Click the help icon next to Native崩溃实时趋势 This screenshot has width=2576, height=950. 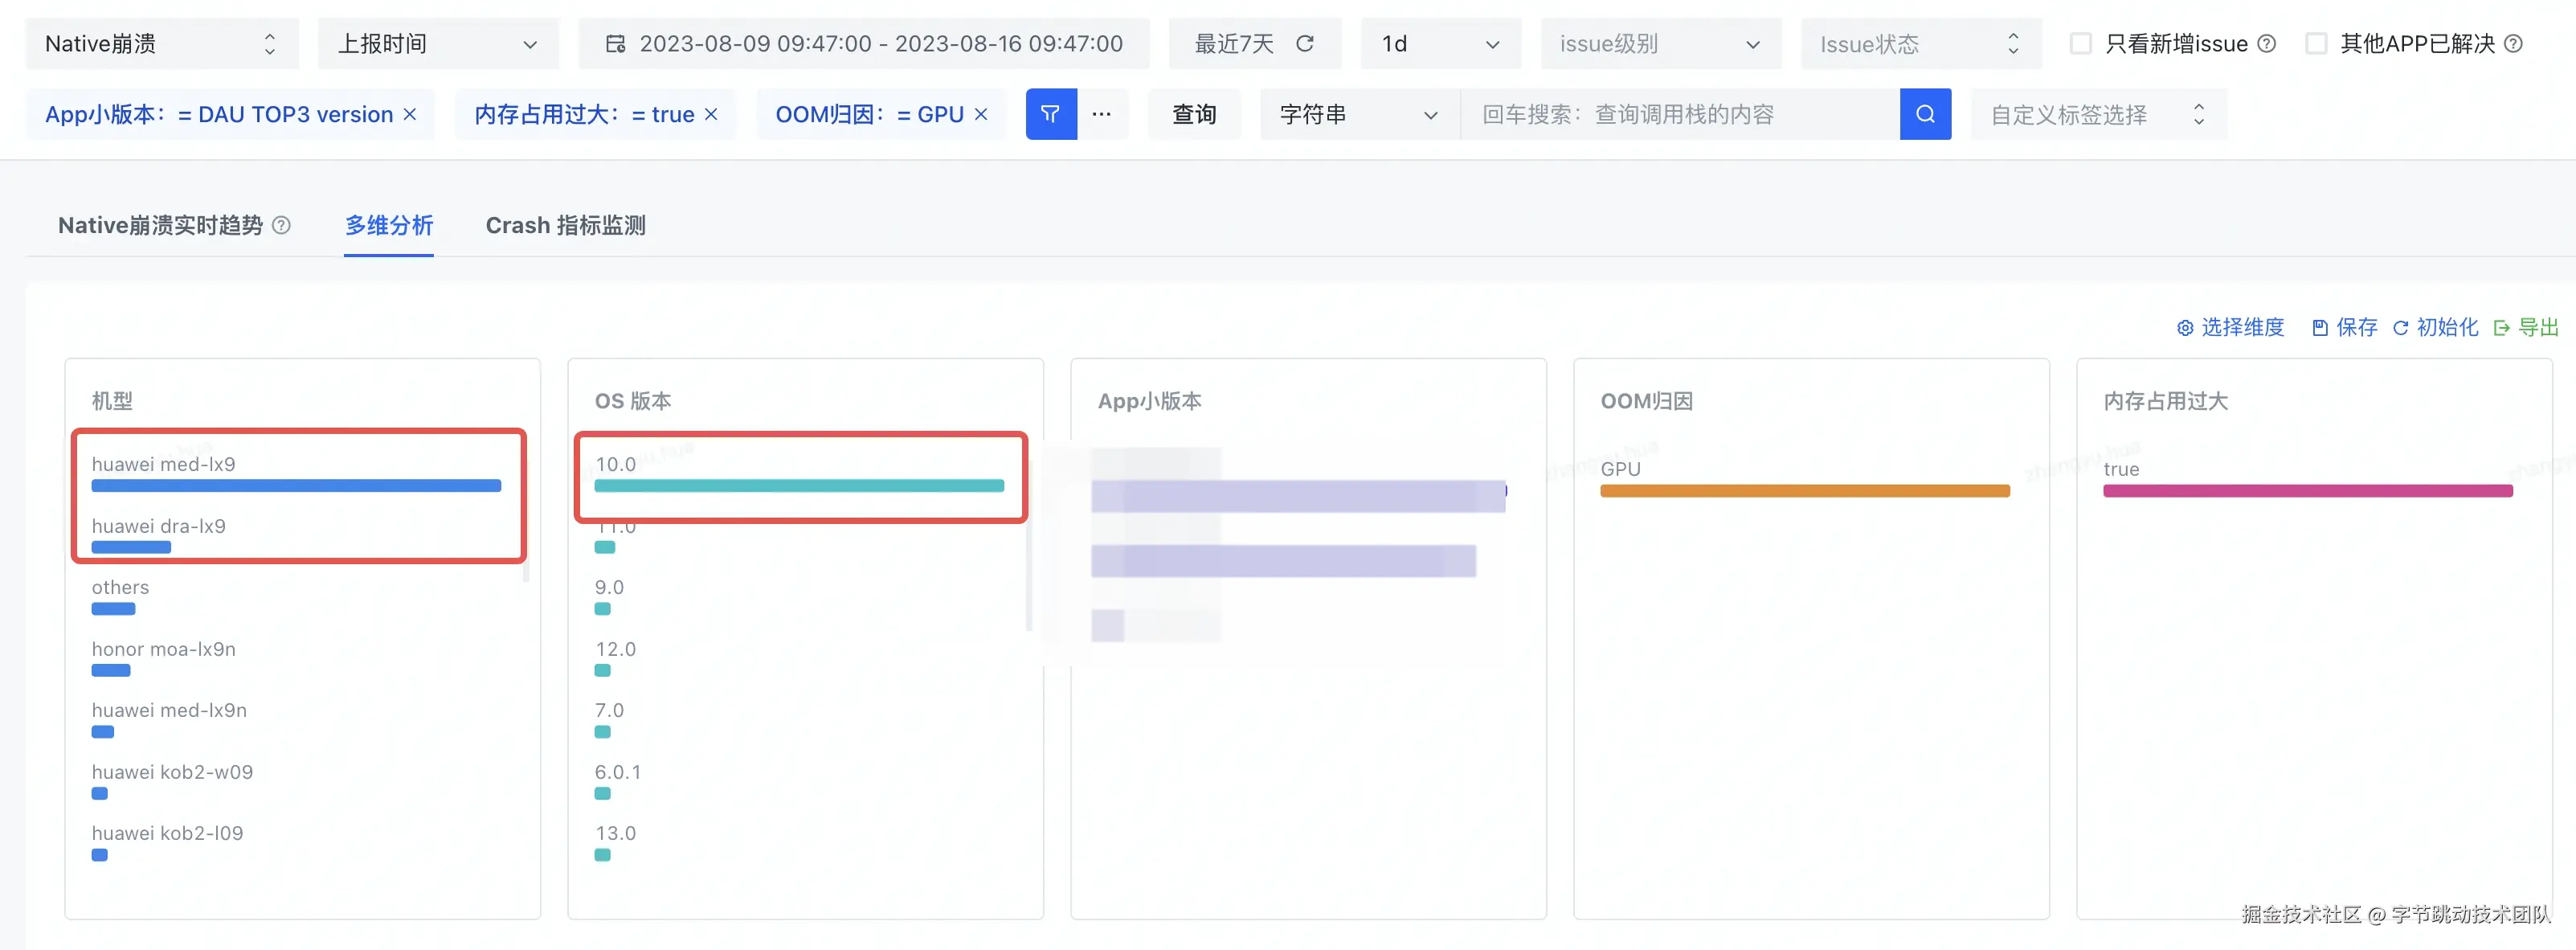click(x=282, y=225)
